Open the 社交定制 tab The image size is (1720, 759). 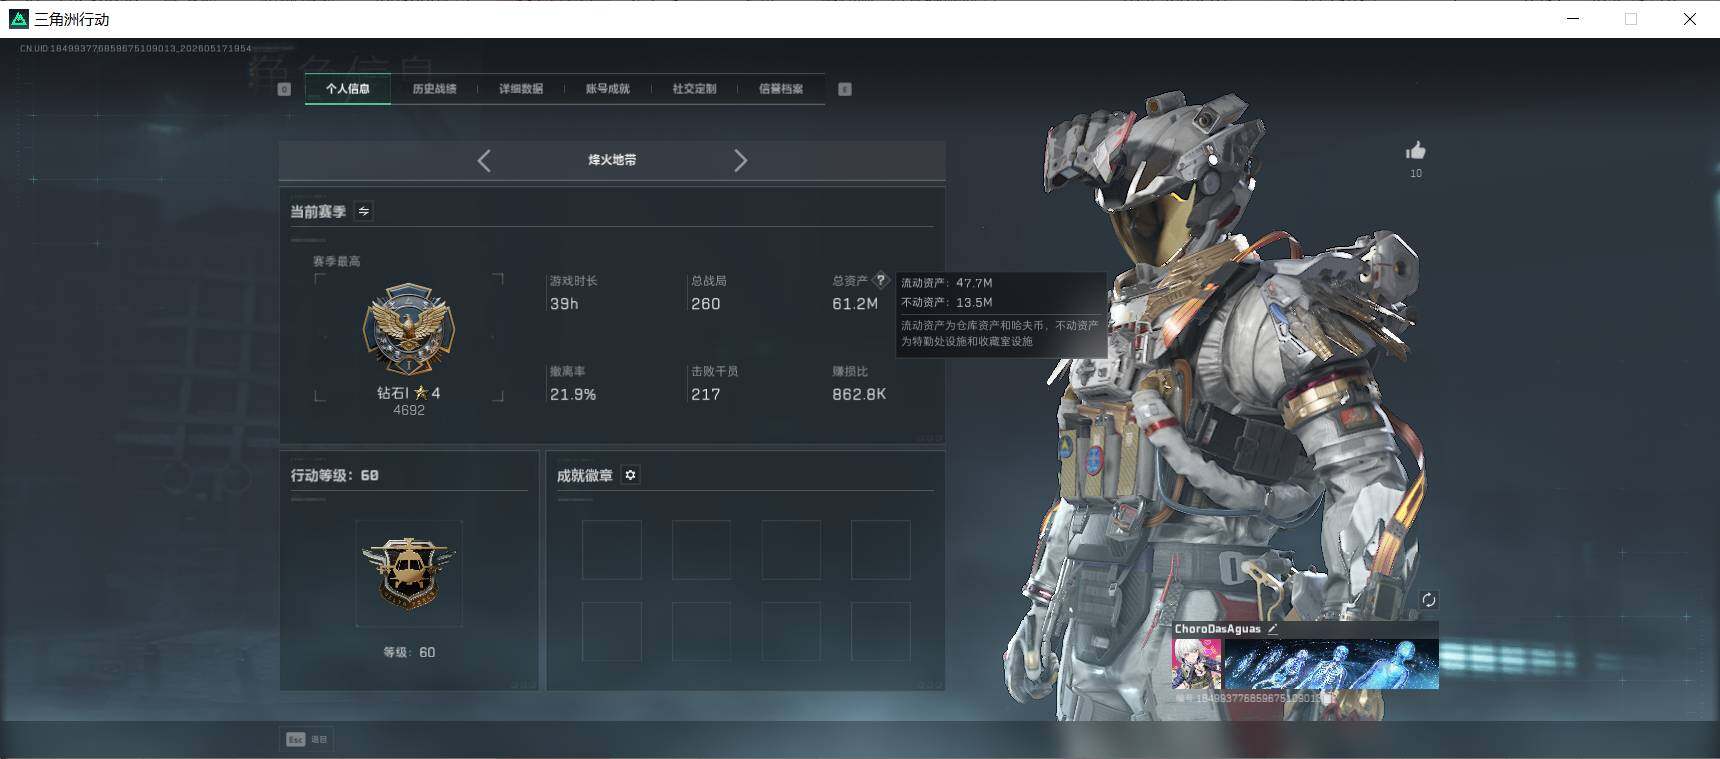694,89
